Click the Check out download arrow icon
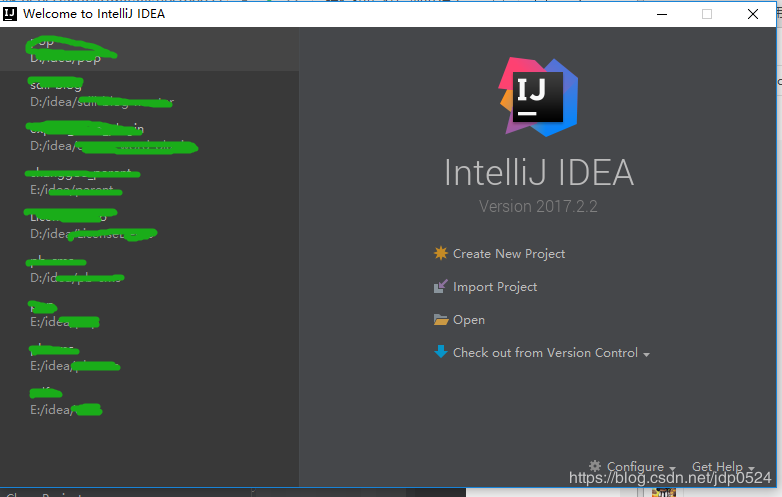 (441, 352)
